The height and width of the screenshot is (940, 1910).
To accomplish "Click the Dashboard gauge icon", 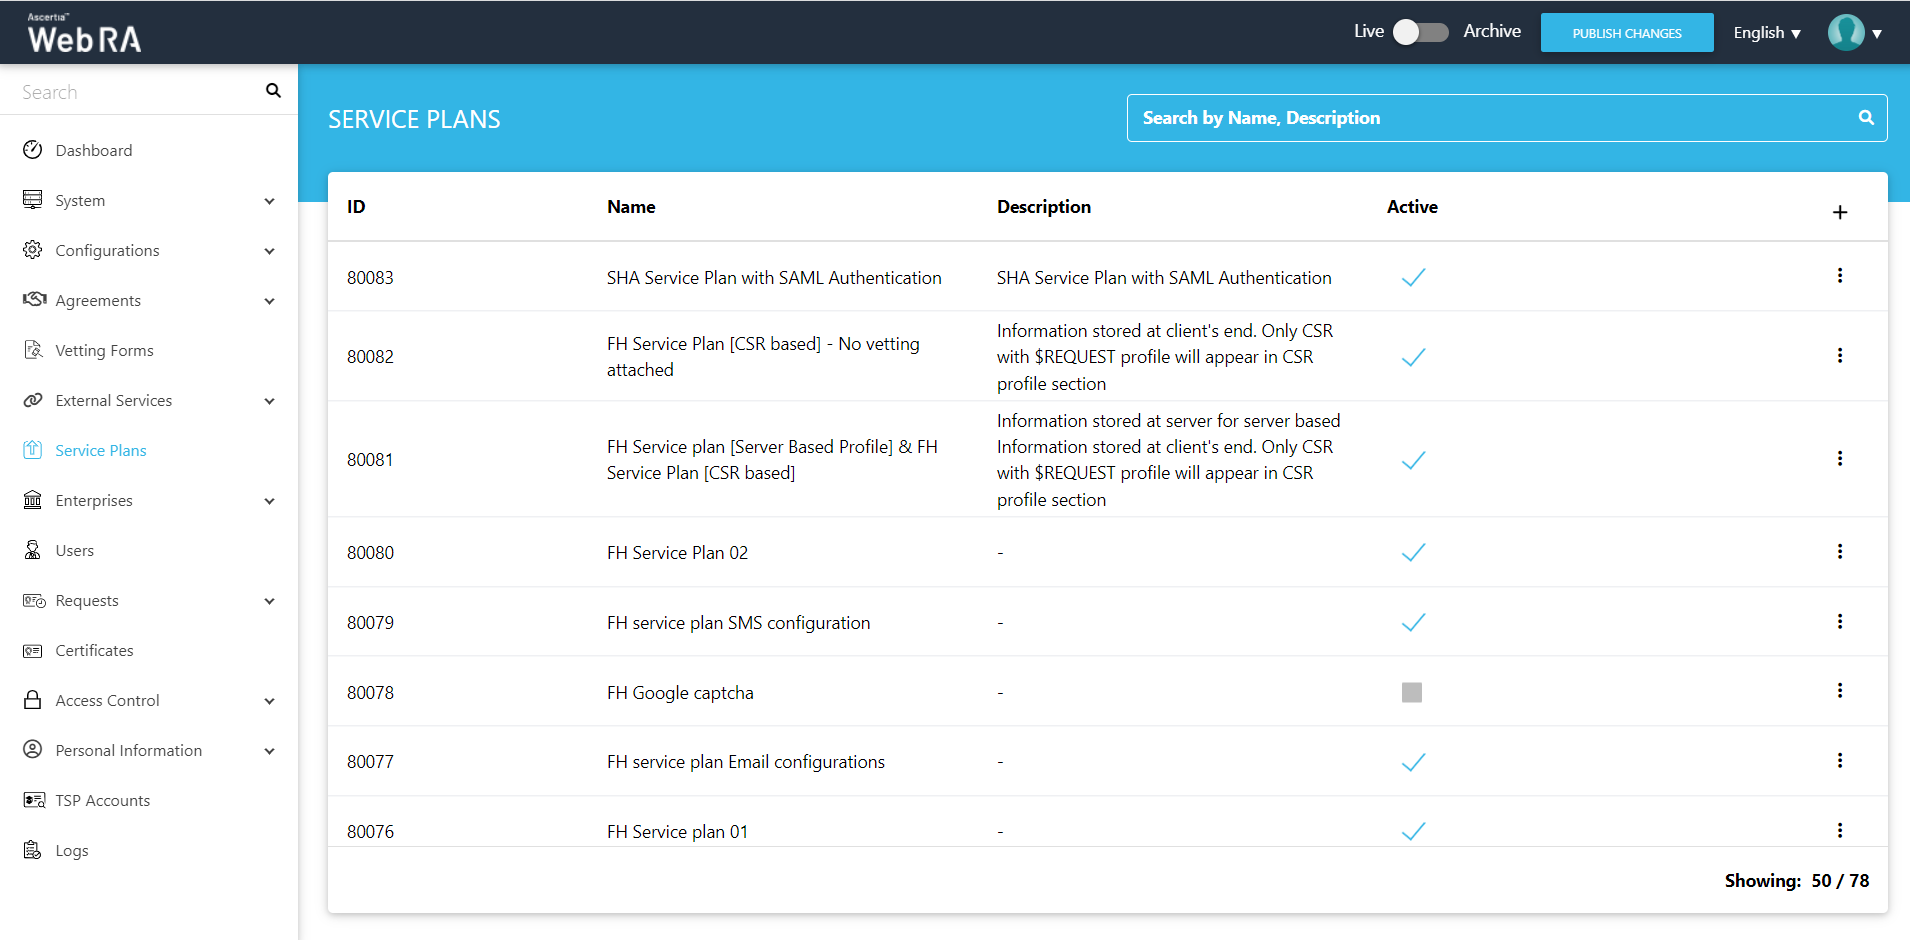I will (x=33, y=150).
